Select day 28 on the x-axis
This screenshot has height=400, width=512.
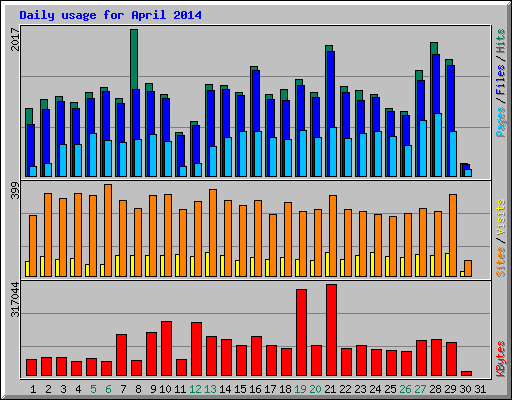tap(436, 389)
